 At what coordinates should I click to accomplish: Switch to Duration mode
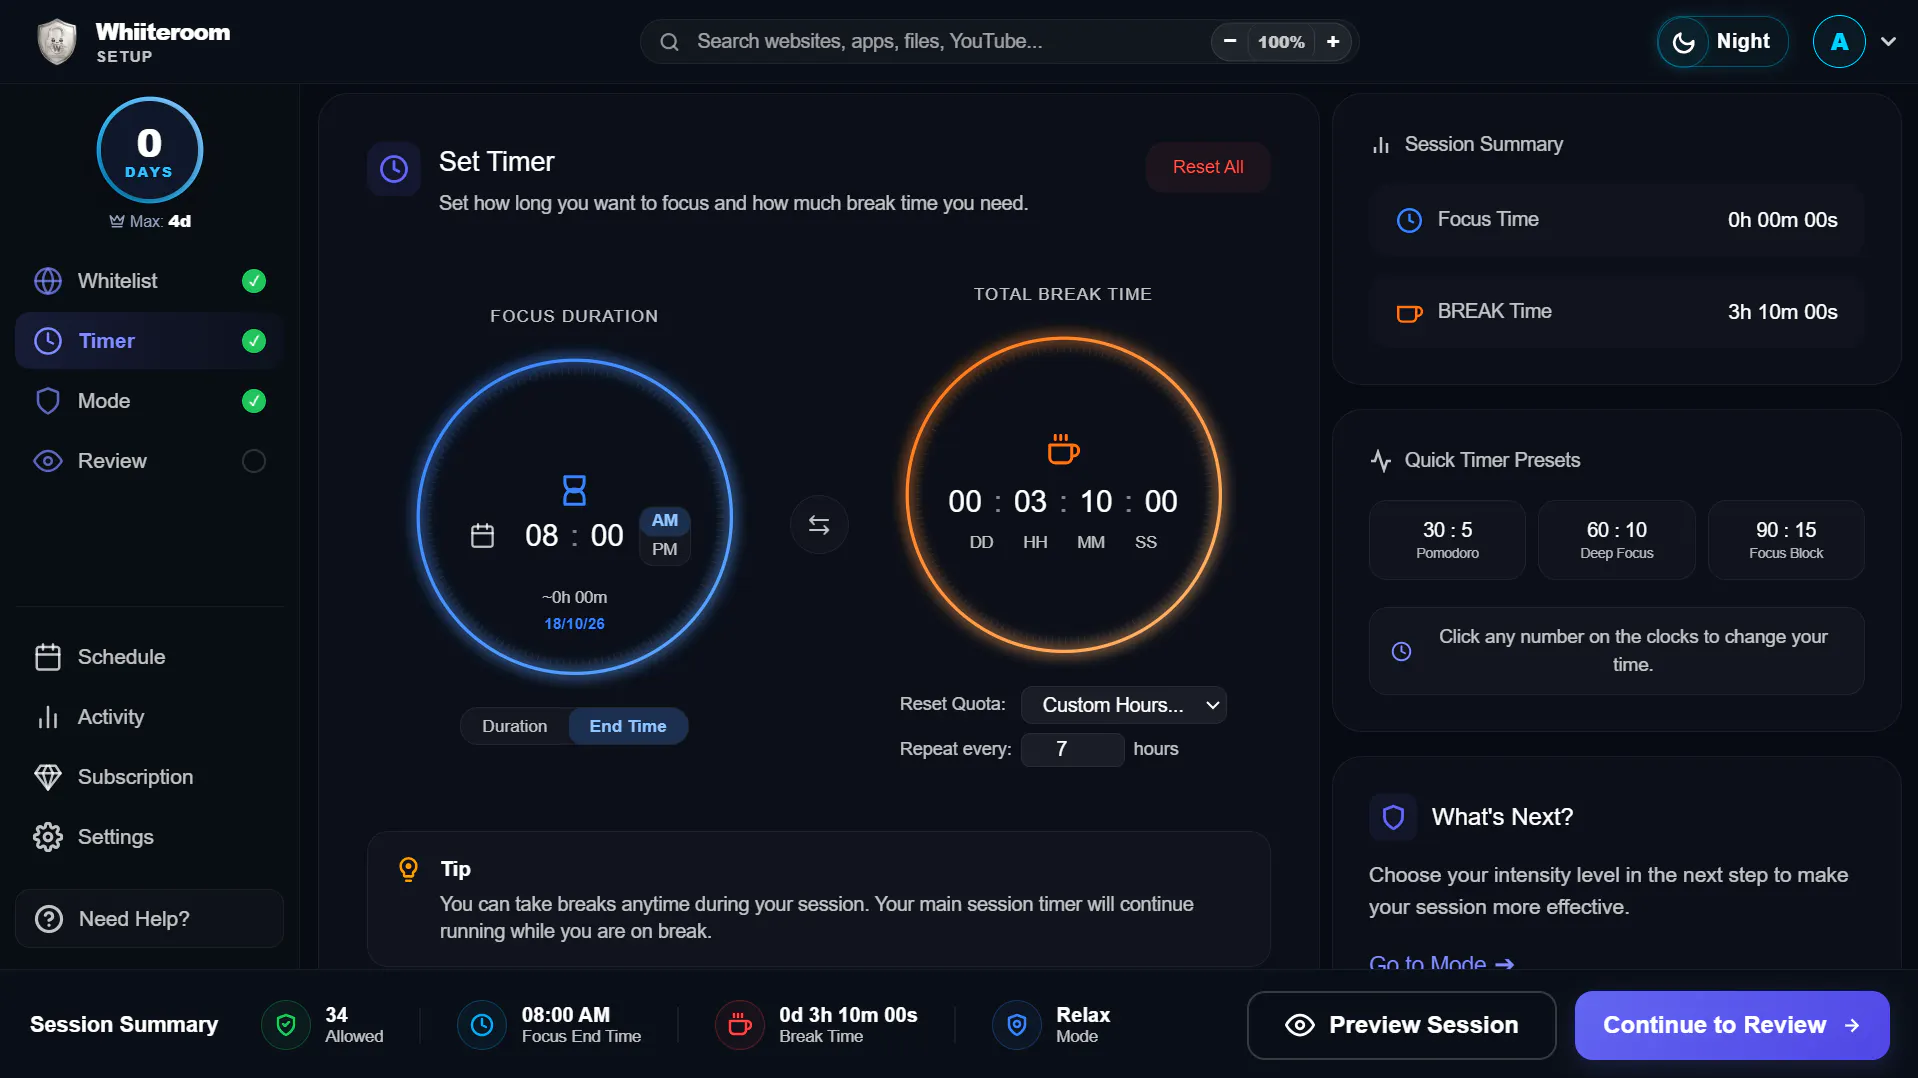coord(515,726)
